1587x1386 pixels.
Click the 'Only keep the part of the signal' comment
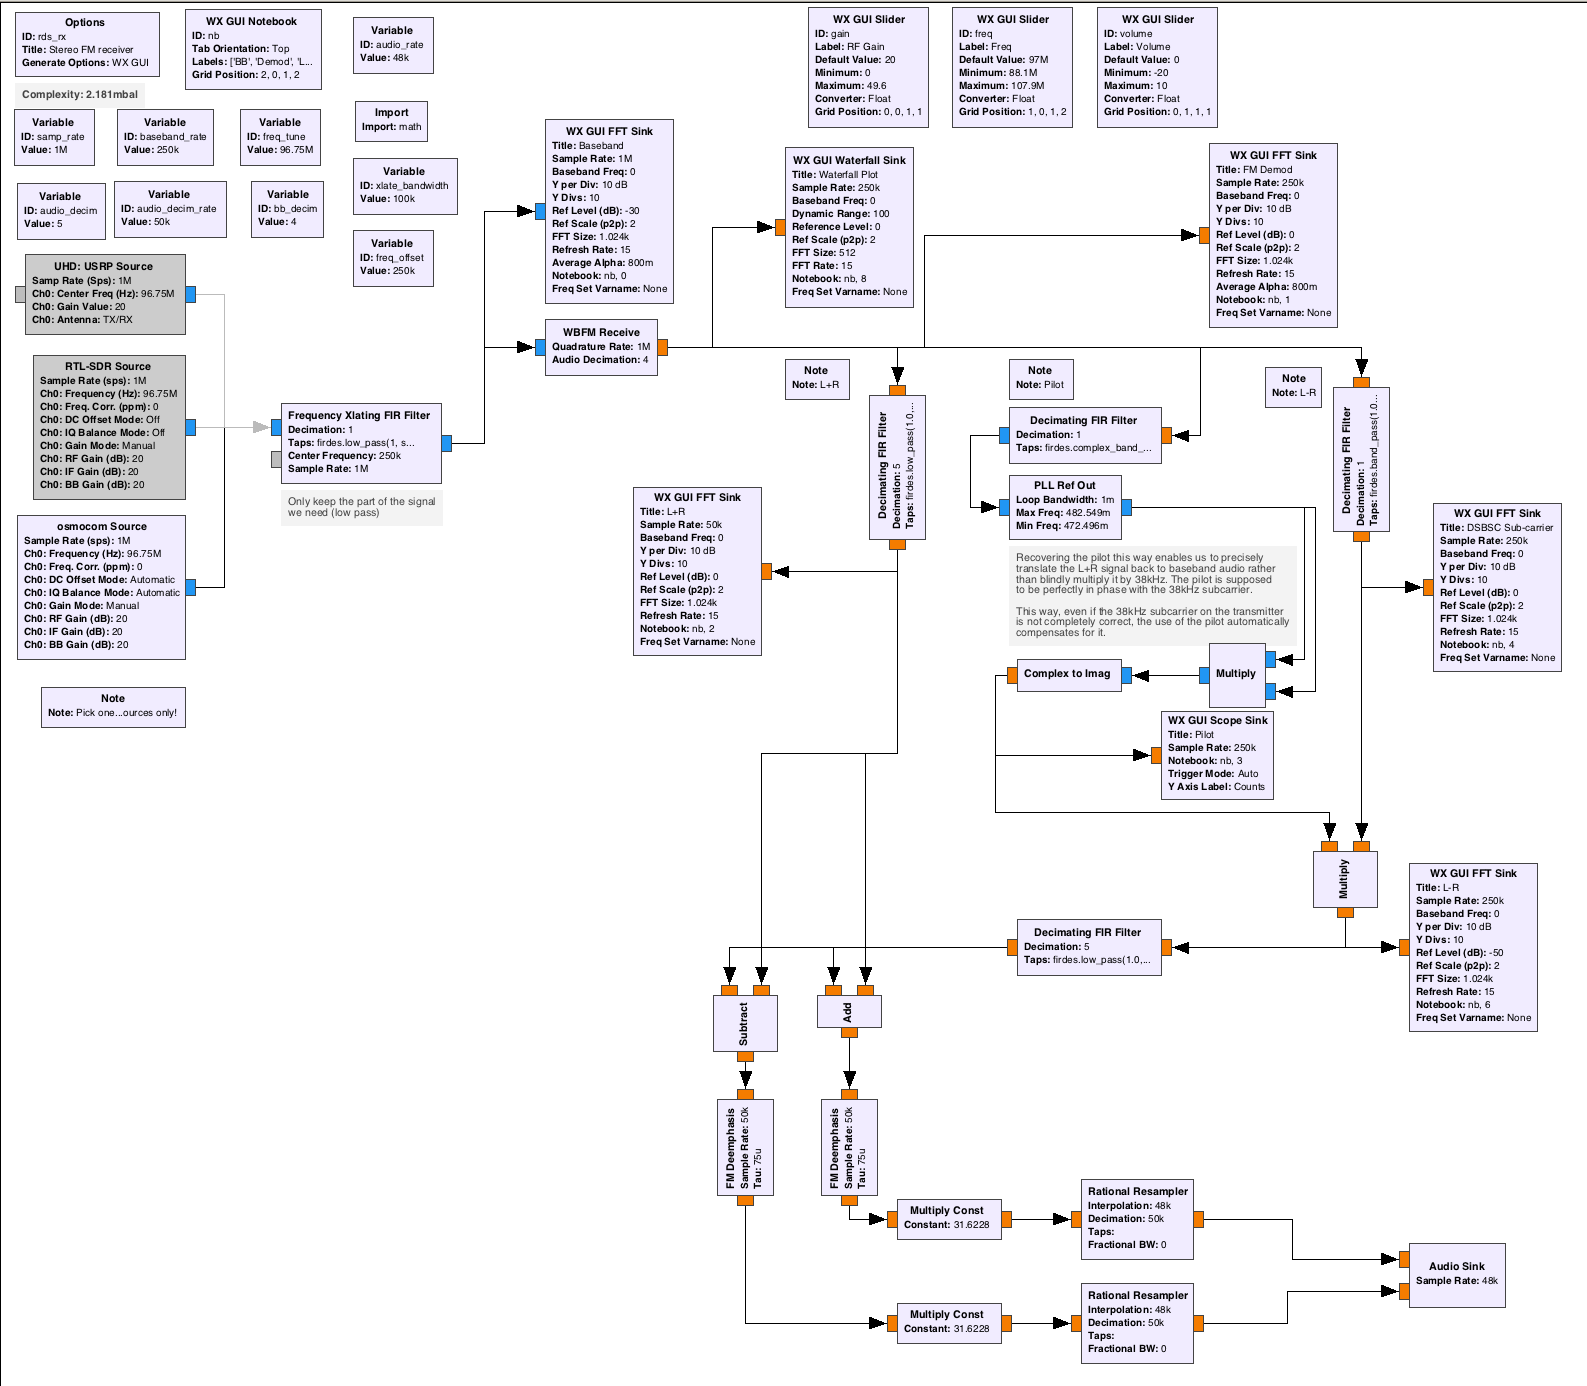coord(362,507)
